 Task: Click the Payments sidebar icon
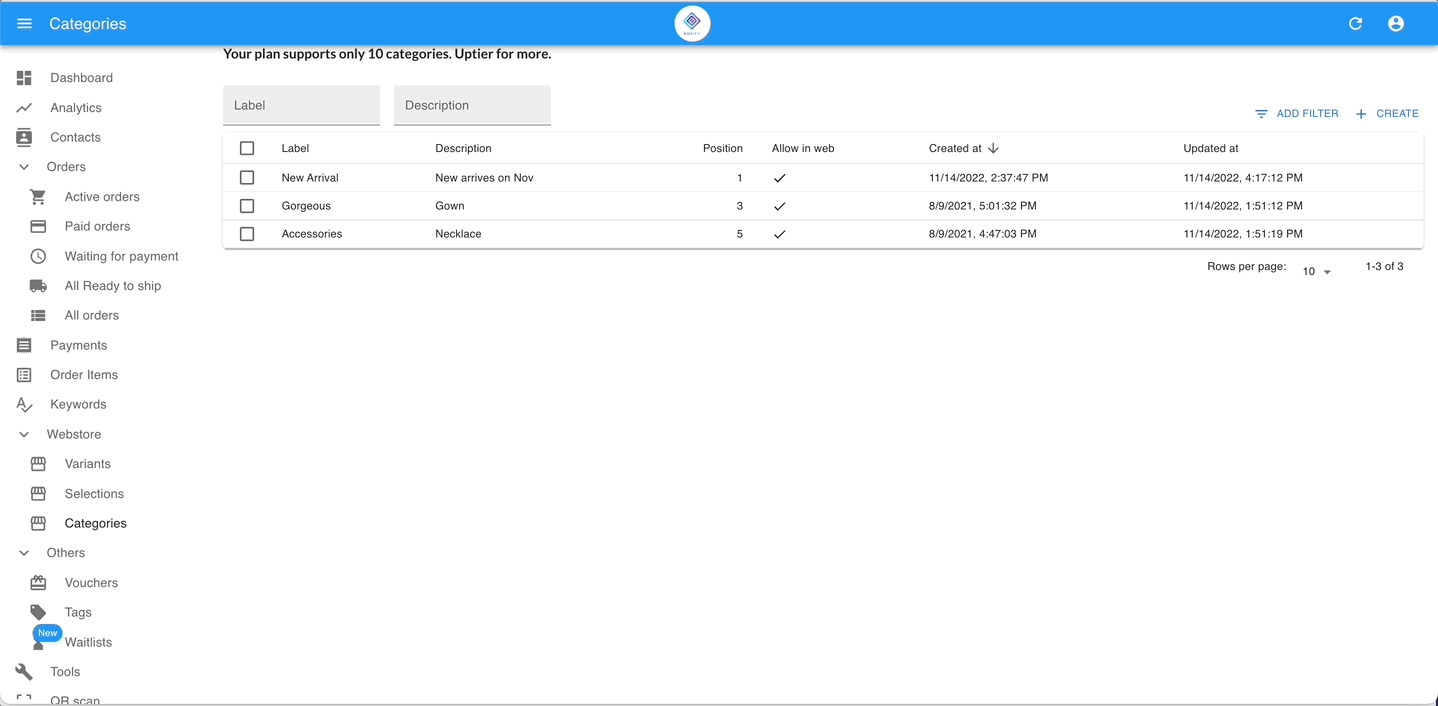tap(23, 345)
